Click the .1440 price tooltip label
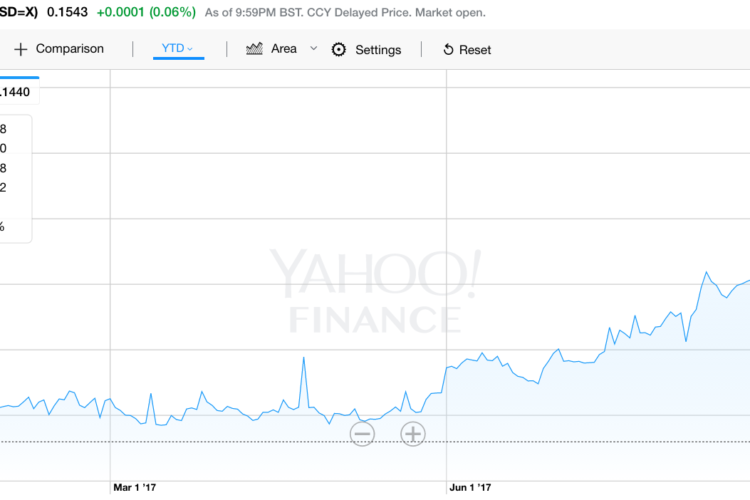Image resolution: width=750 pixels, height=500 pixels. pyautogui.click(x=15, y=92)
